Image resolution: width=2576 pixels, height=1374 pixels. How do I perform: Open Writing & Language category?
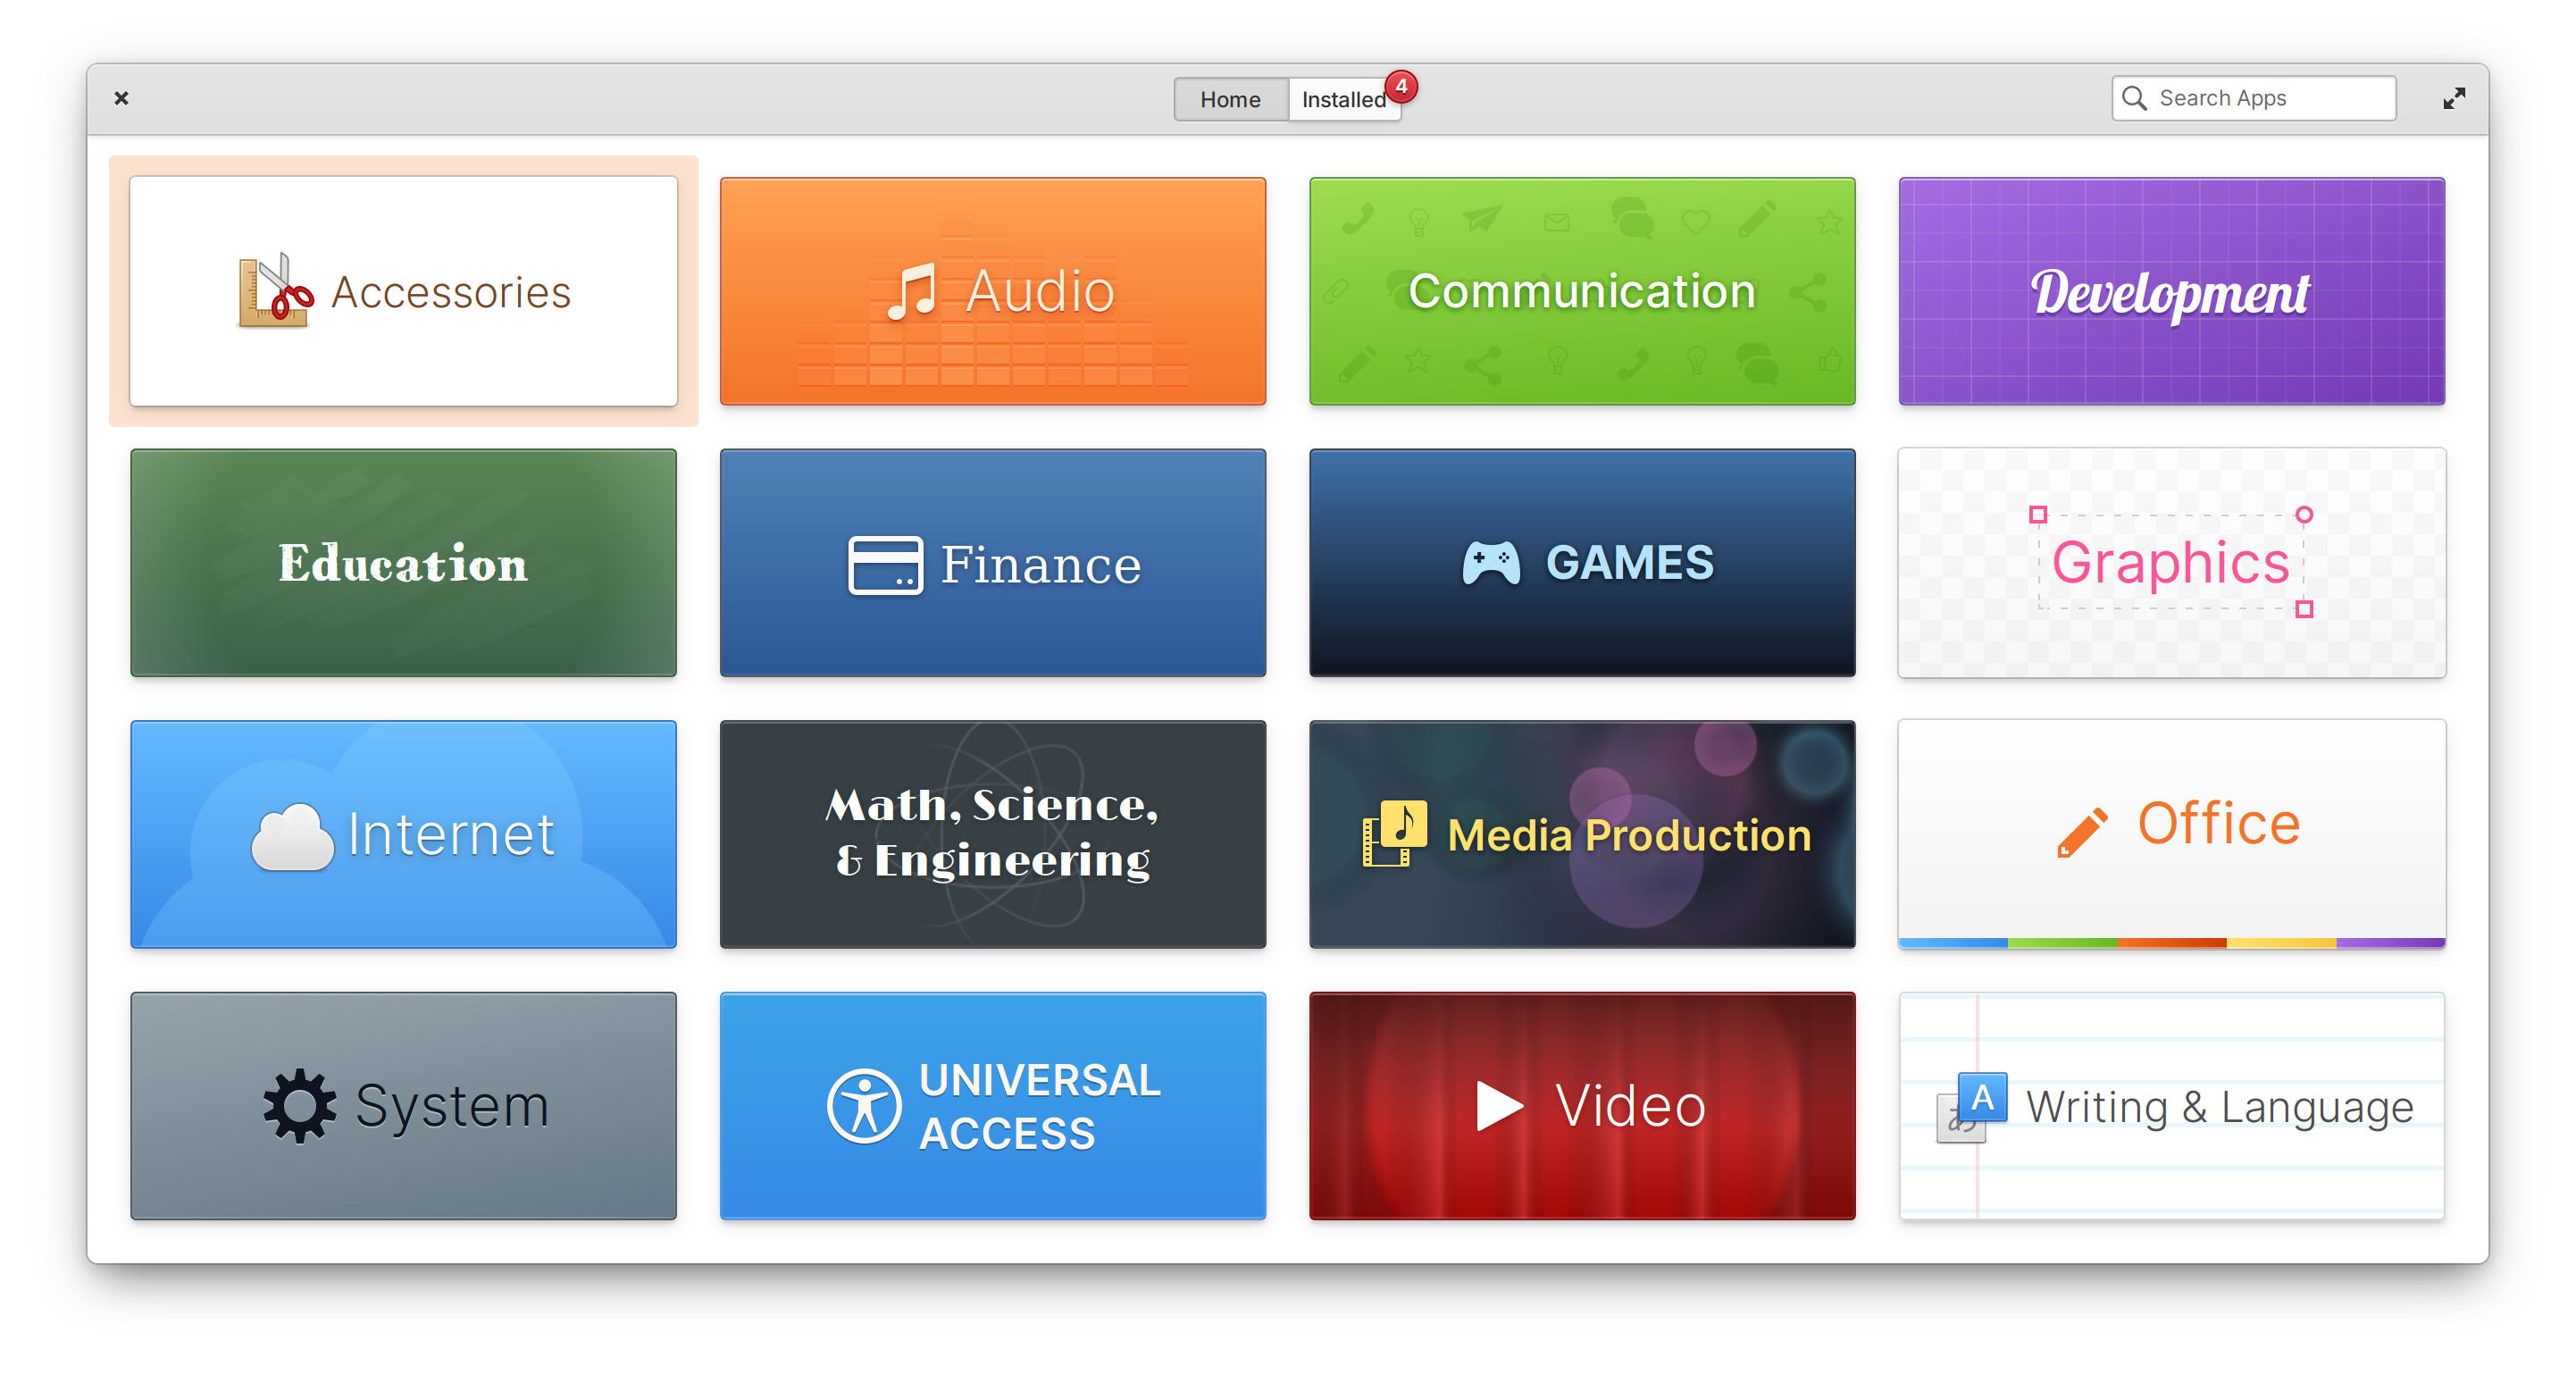(2171, 1105)
